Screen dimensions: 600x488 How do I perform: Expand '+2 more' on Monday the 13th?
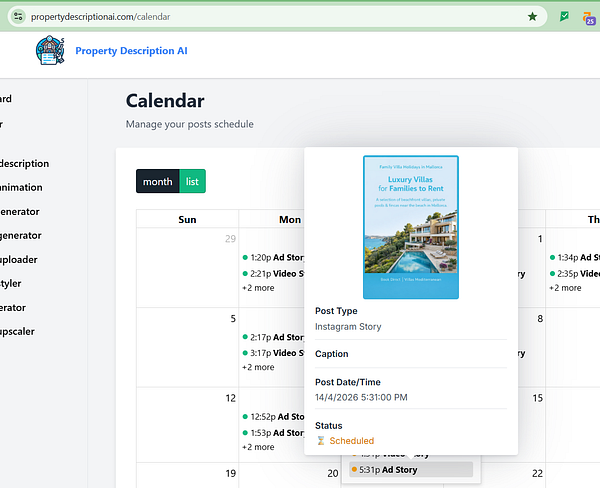[x=258, y=447]
